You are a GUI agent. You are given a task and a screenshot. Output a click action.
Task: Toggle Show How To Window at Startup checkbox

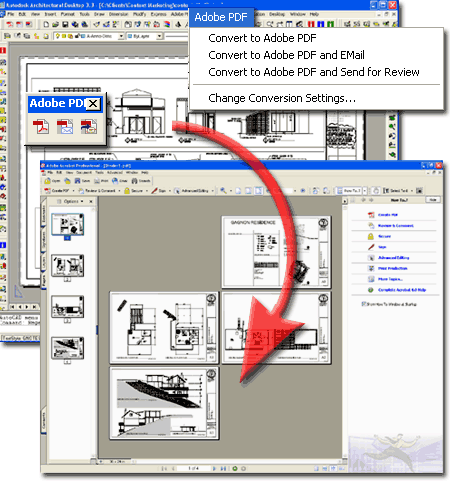click(364, 304)
